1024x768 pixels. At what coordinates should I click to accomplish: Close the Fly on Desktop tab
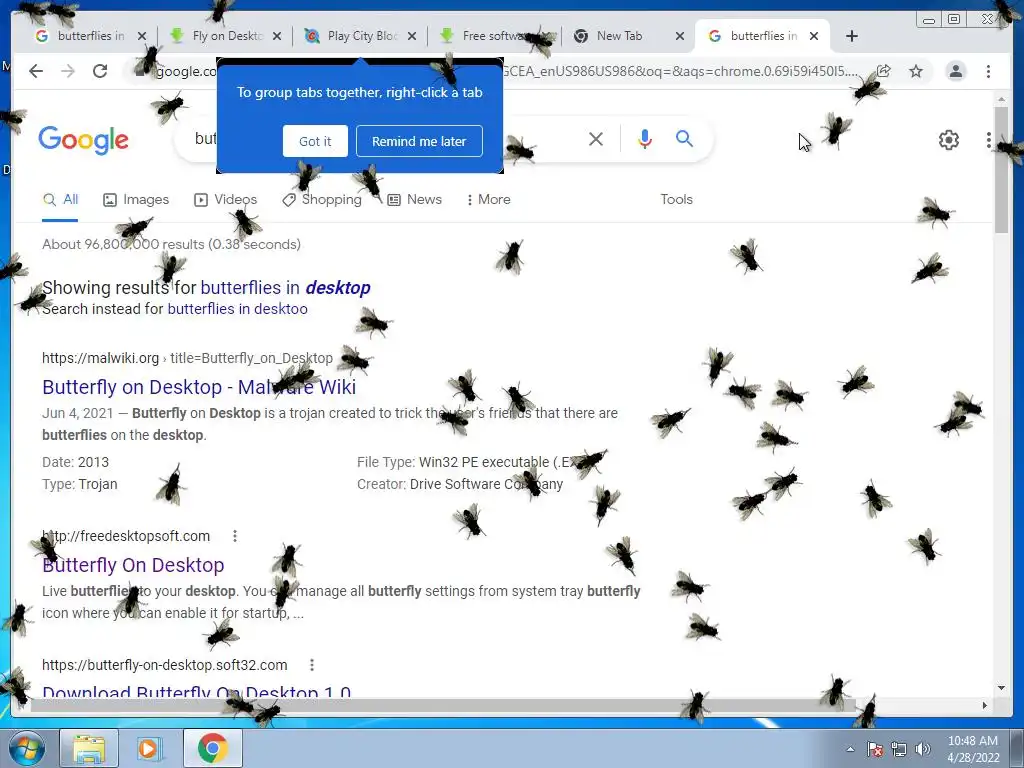[277, 36]
